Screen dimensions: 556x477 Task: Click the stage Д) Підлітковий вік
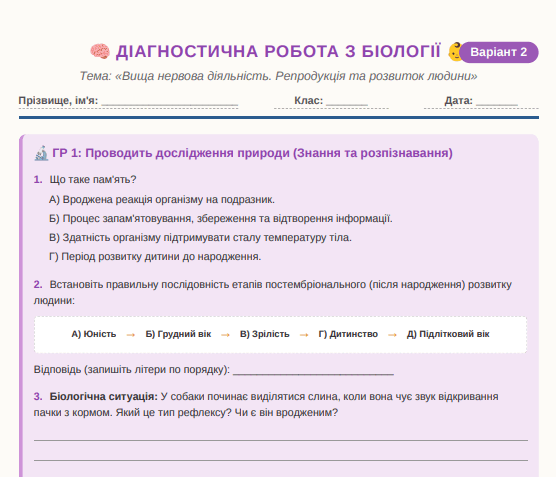pos(448,334)
